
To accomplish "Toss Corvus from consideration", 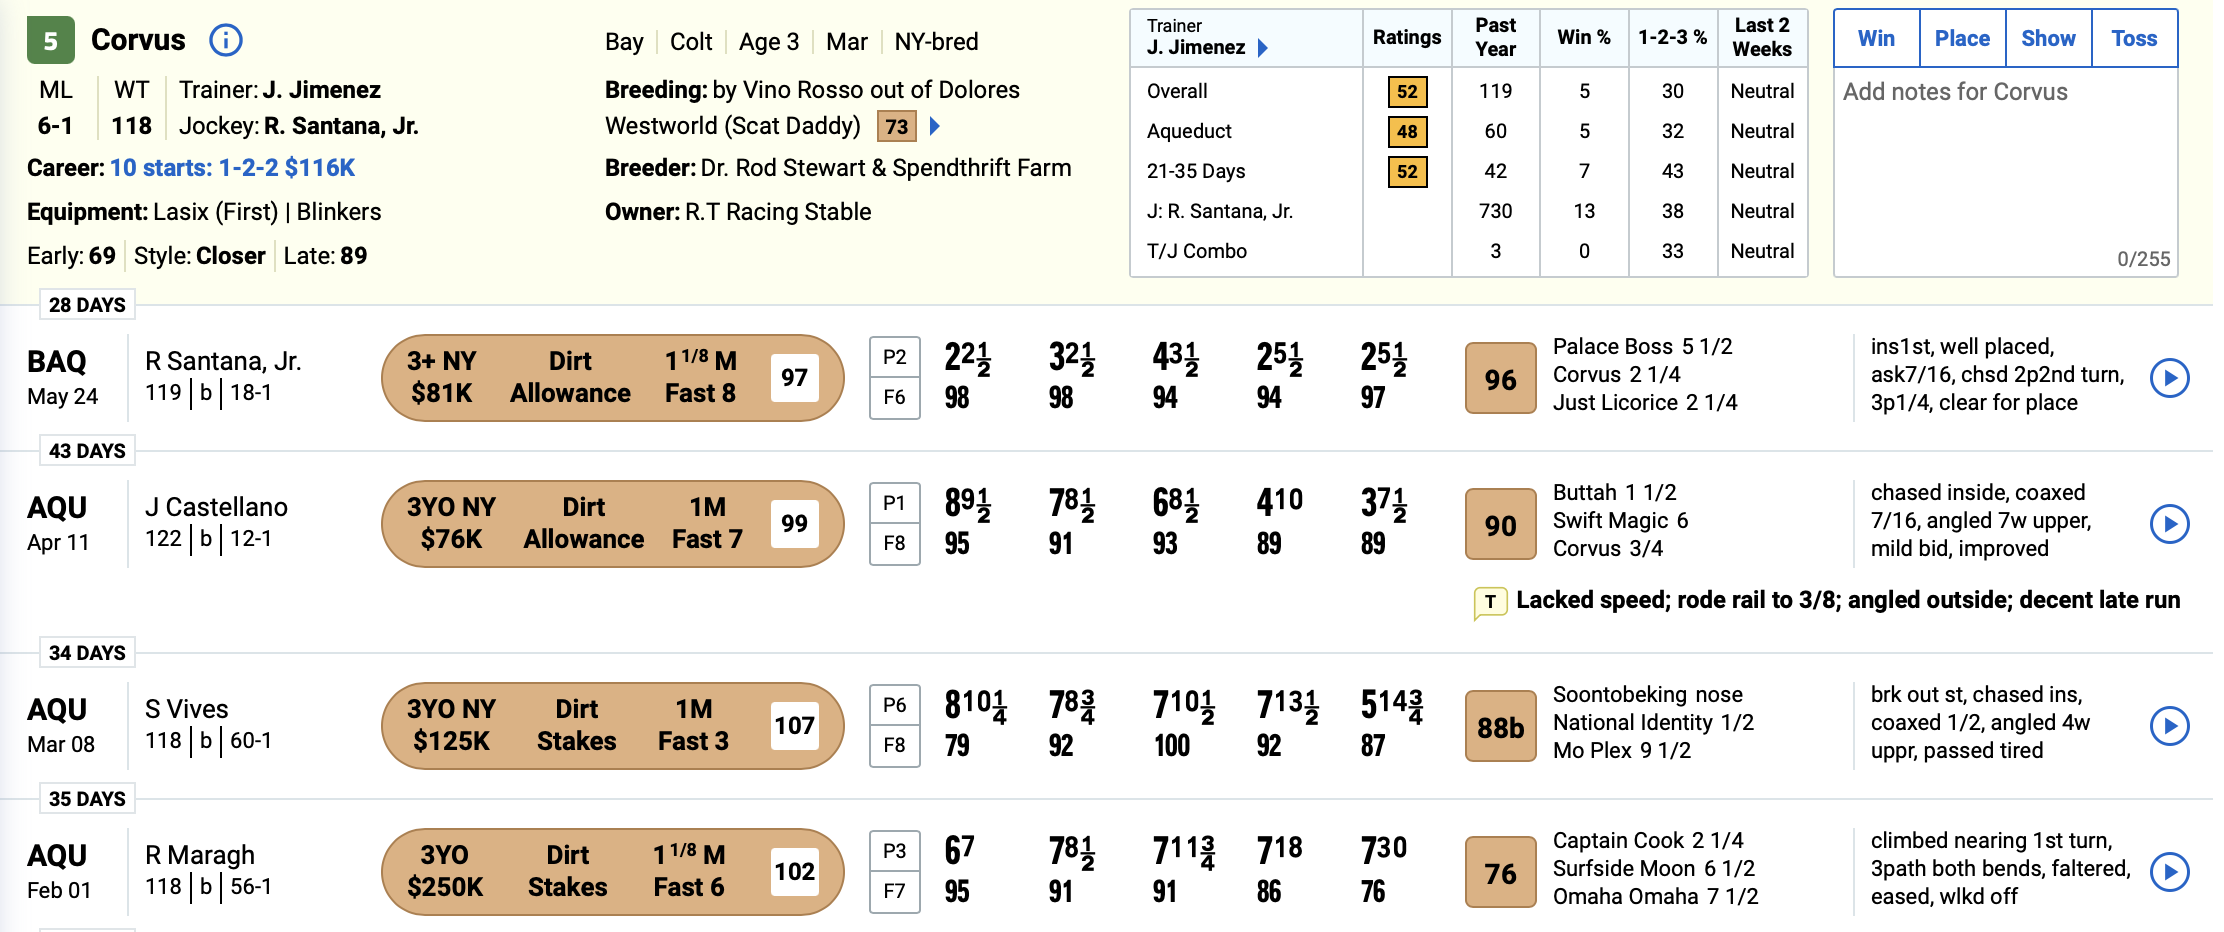I will pos(2134,38).
